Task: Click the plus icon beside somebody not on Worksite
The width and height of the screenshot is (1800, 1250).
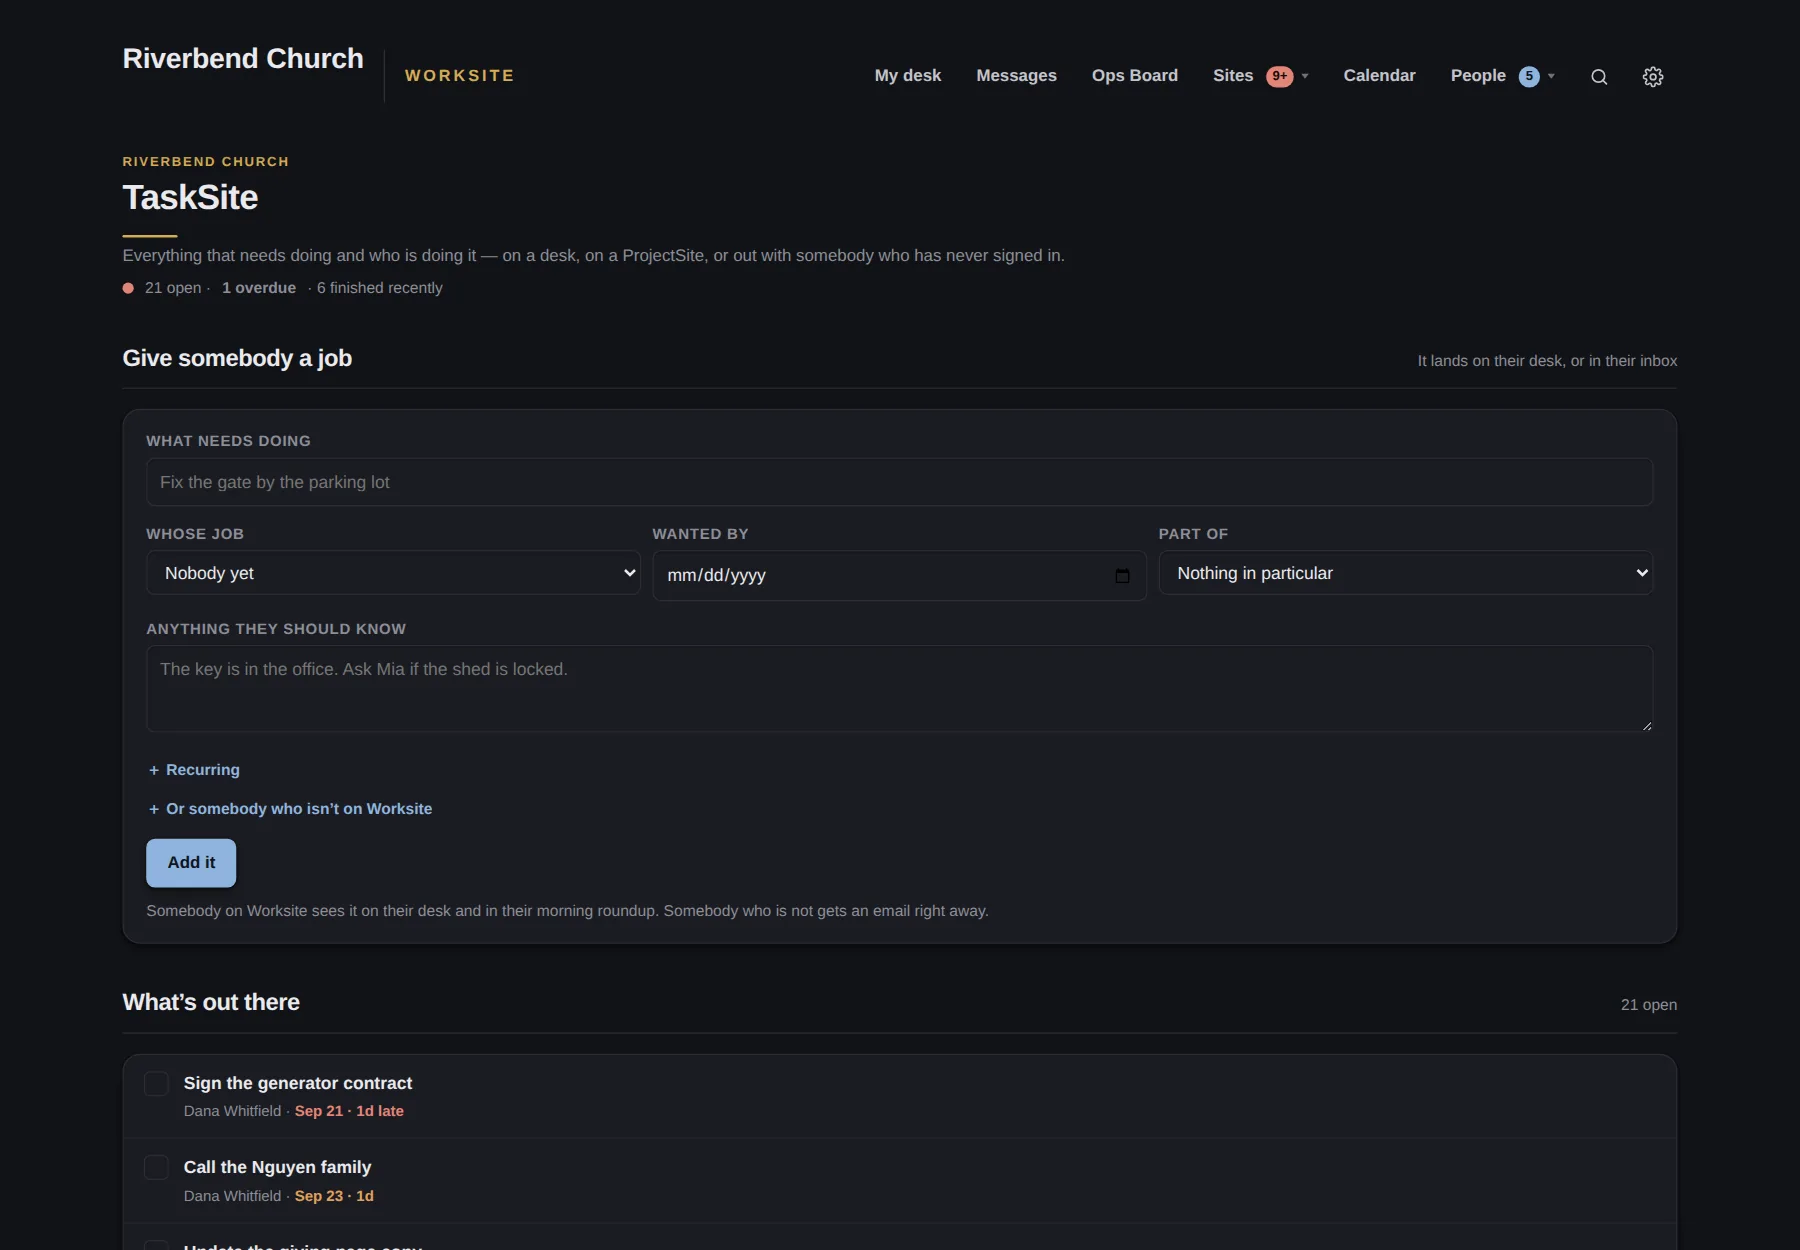Action: coord(154,809)
